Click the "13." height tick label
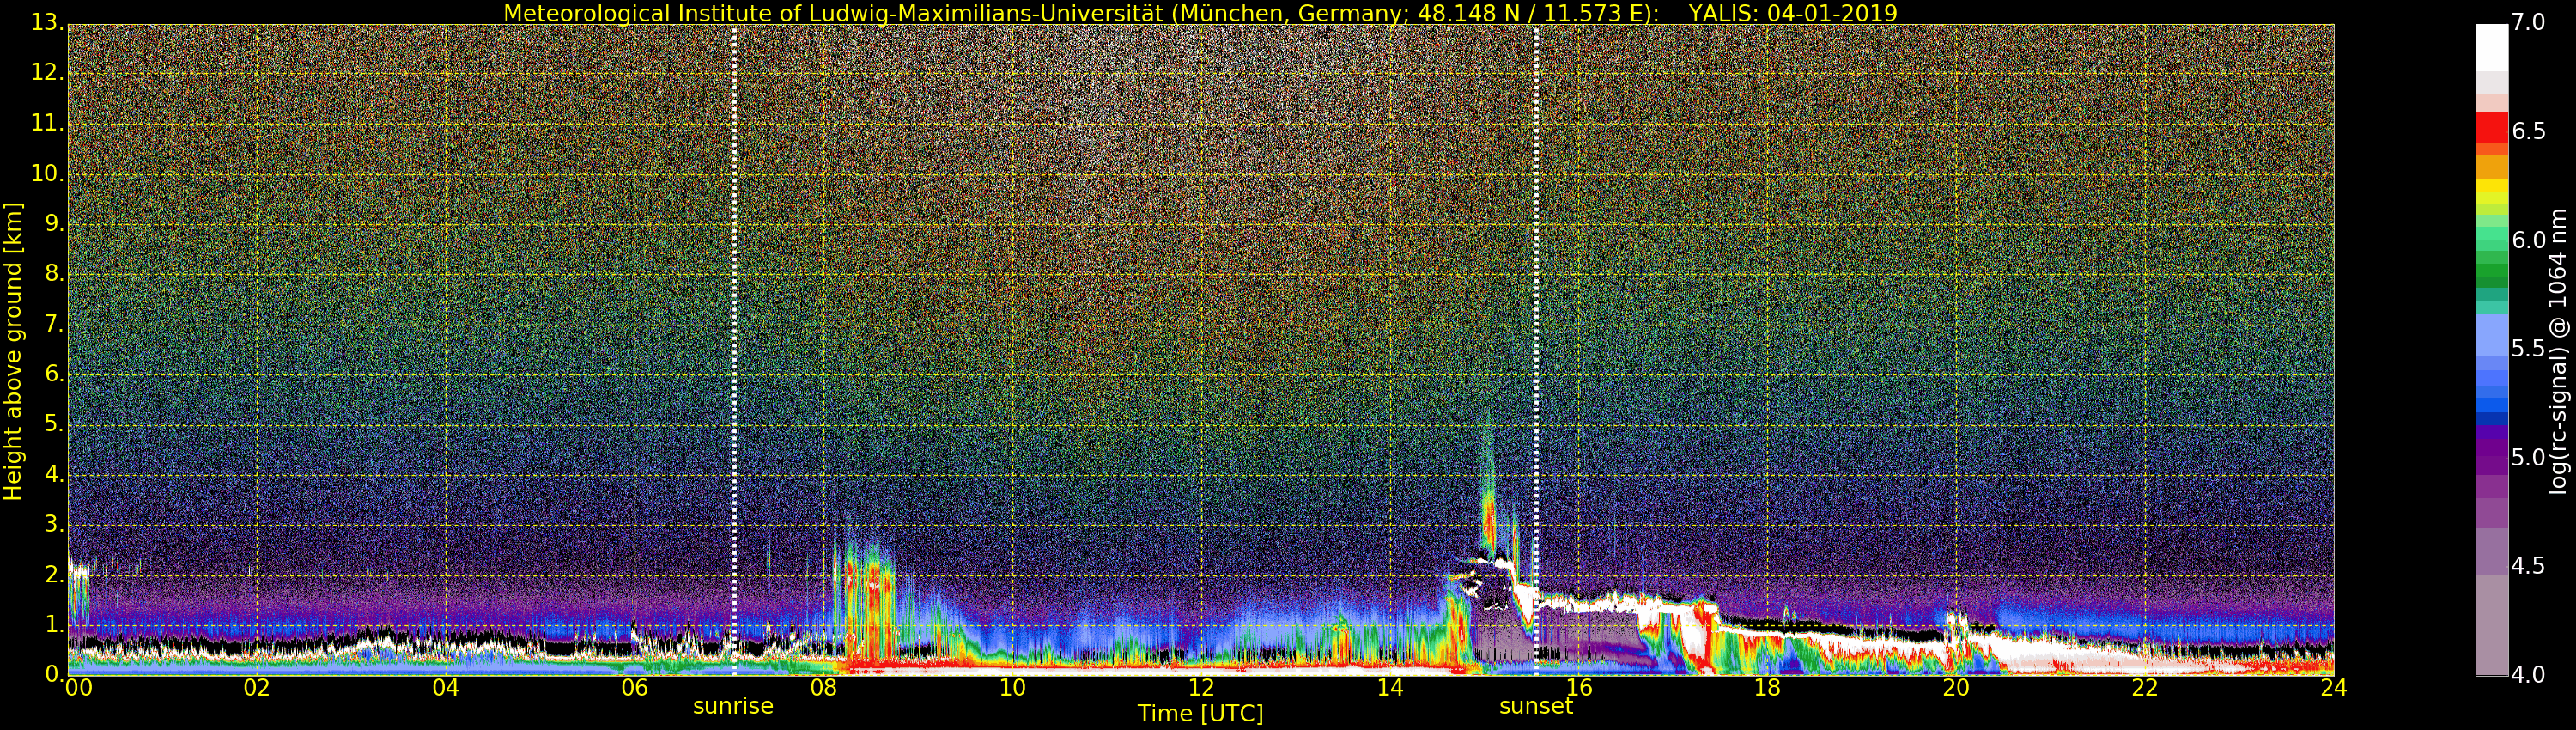This screenshot has height=730, width=2576. 46,22
